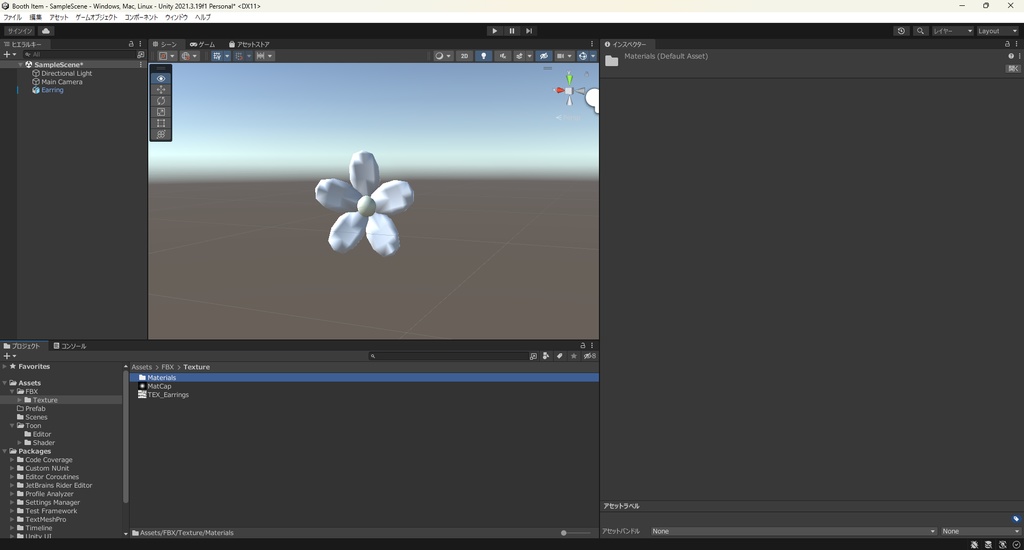Select the Transform tool in Scene overlay
The width and height of the screenshot is (1024, 550).
tap(161, 134)
